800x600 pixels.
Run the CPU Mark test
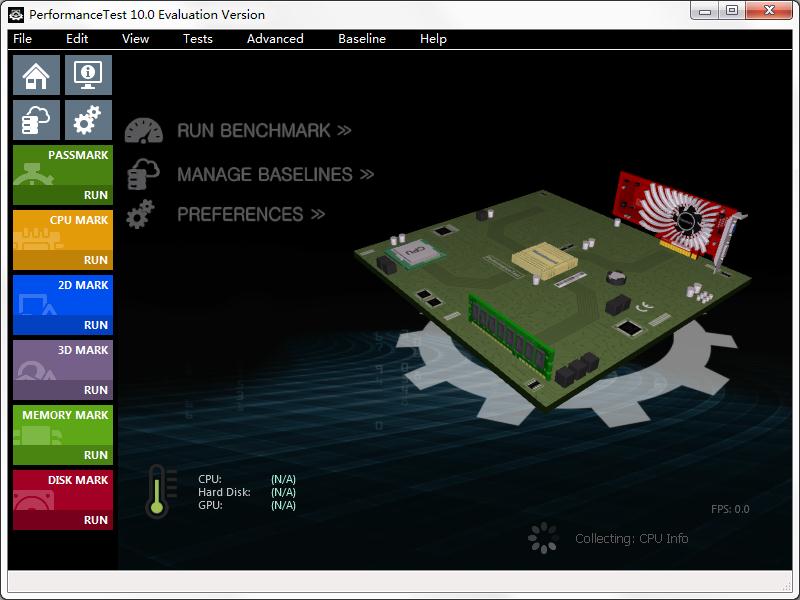click(95, 260)
